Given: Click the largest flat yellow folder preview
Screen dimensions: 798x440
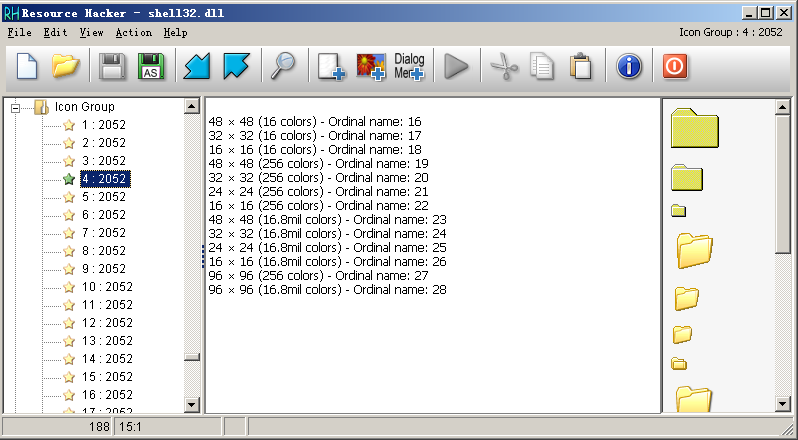Looking at the screenshot, I should [x=695, y=128].
